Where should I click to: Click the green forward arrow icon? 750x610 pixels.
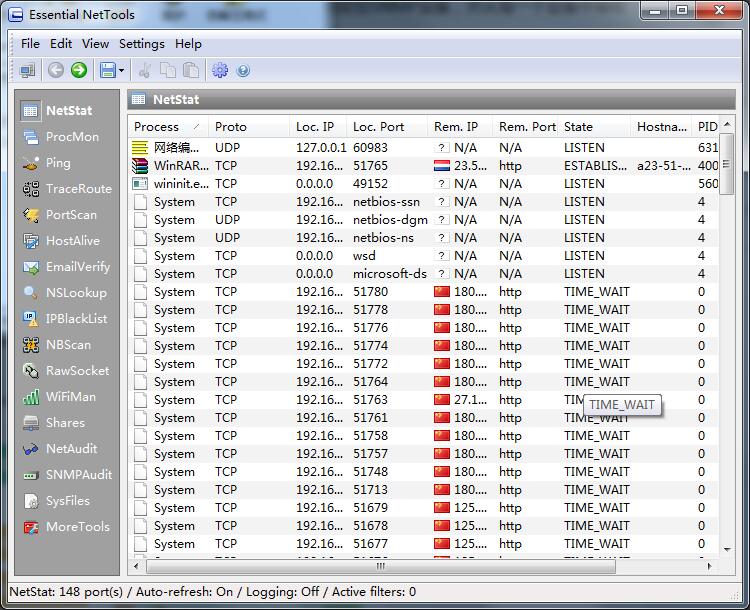79,70
